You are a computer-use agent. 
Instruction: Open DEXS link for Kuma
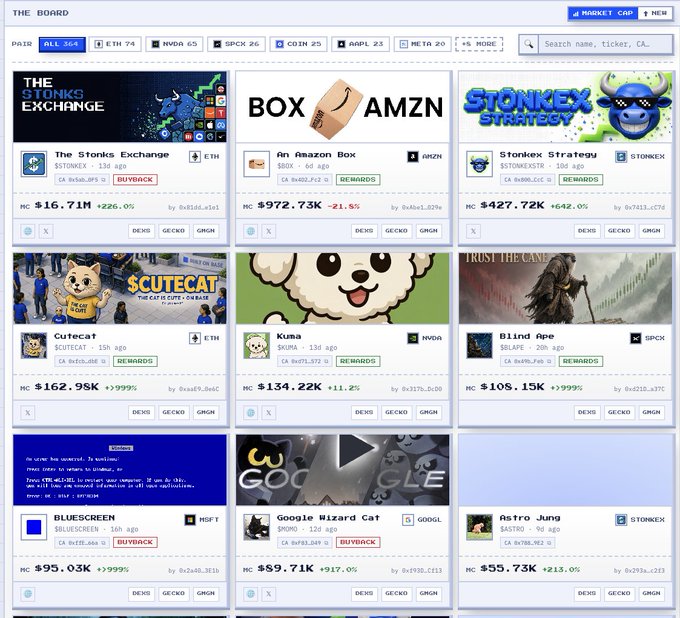coord(364,412)
